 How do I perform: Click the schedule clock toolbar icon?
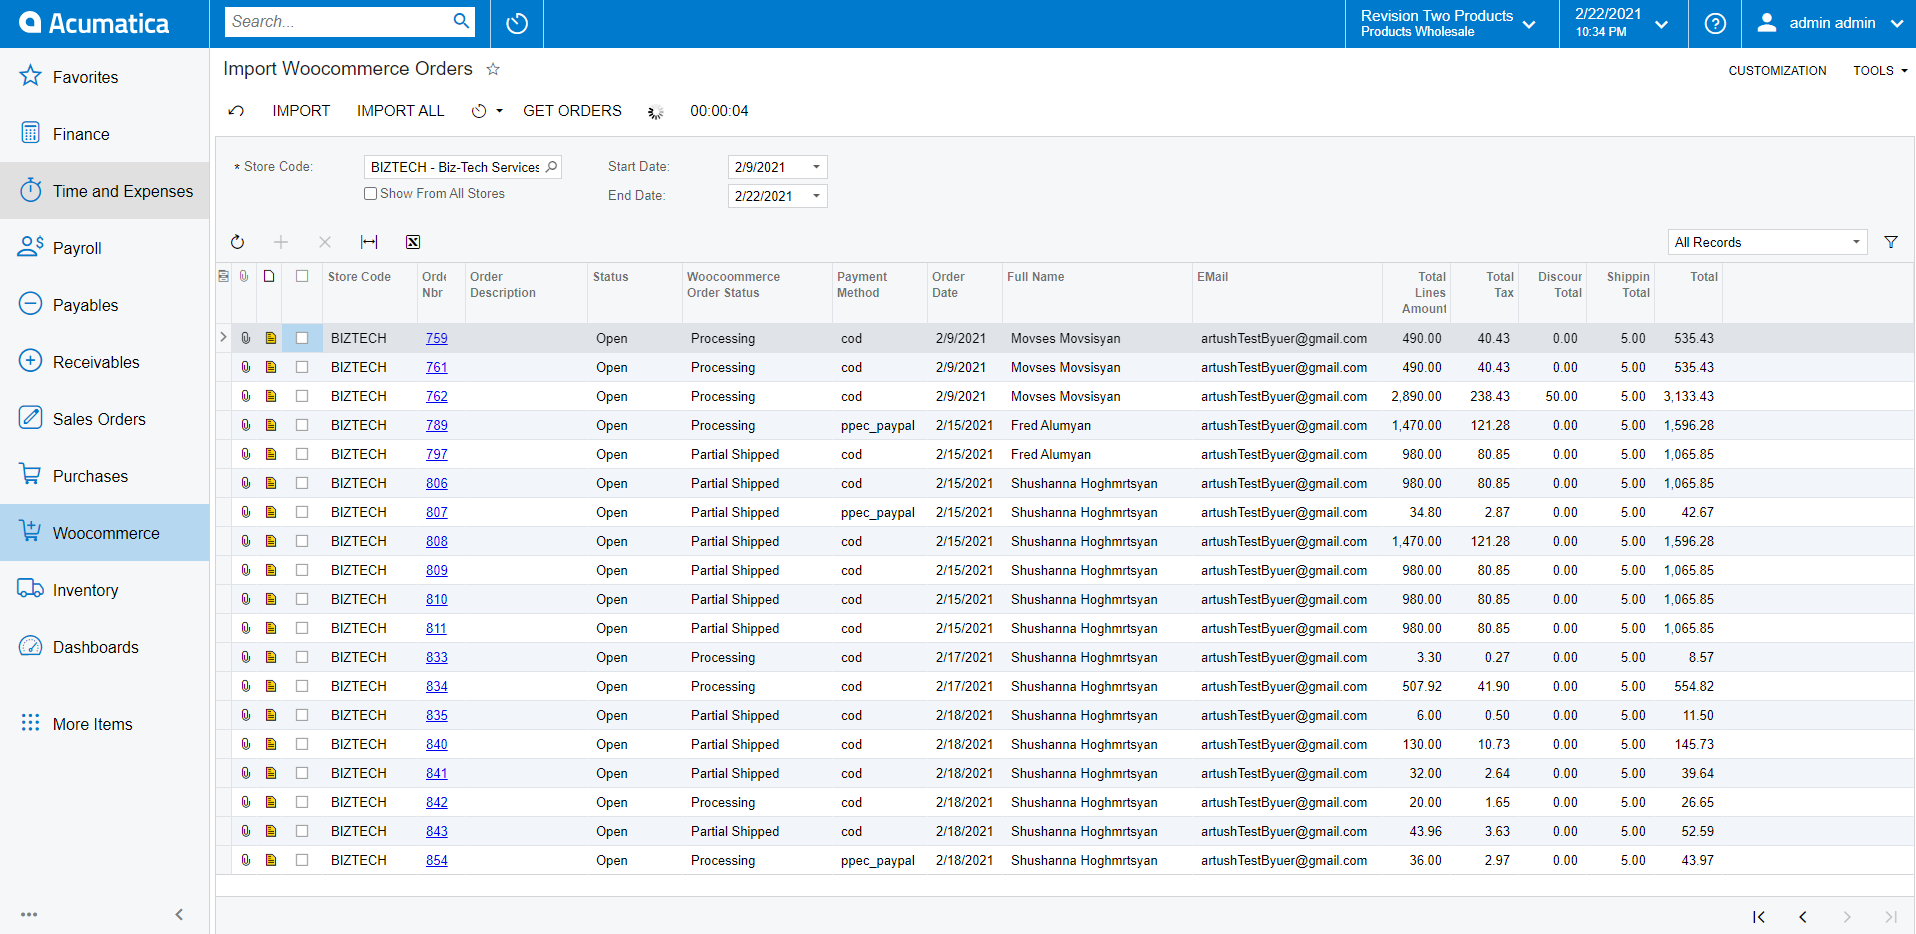(479, 111)
